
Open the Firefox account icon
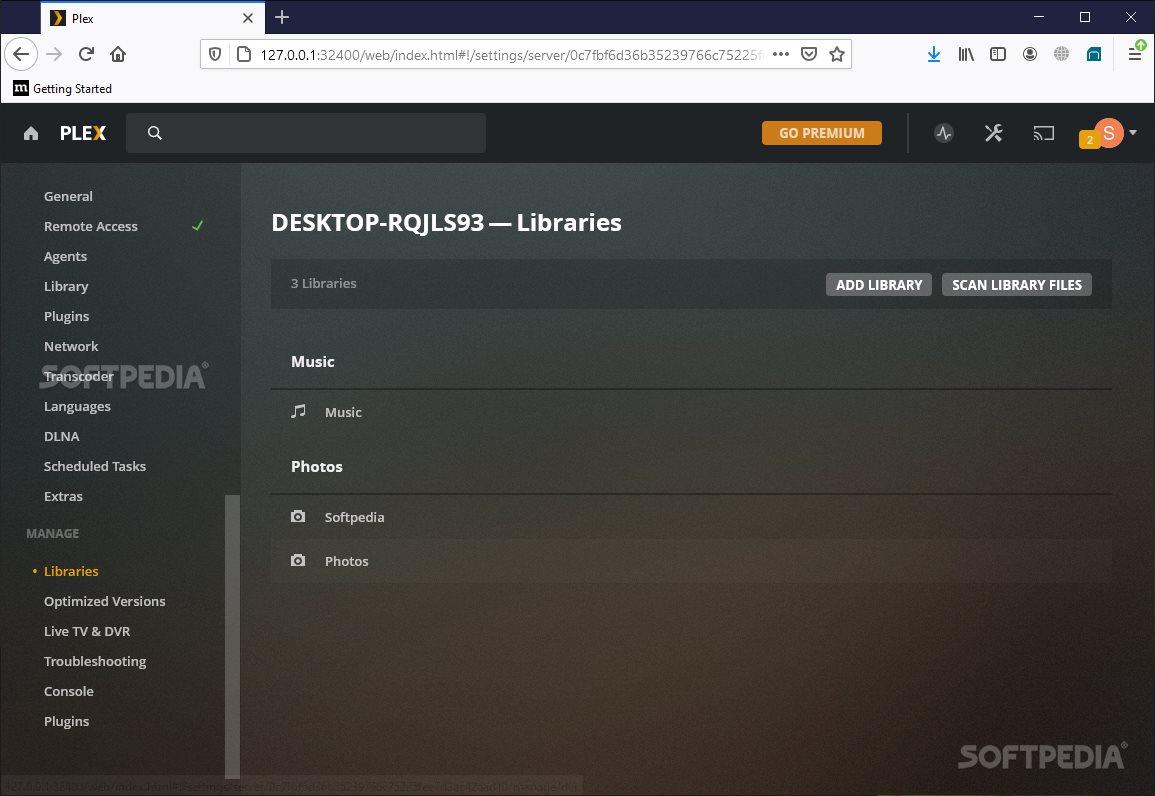pyautogui.click(x=1030, y=54)
